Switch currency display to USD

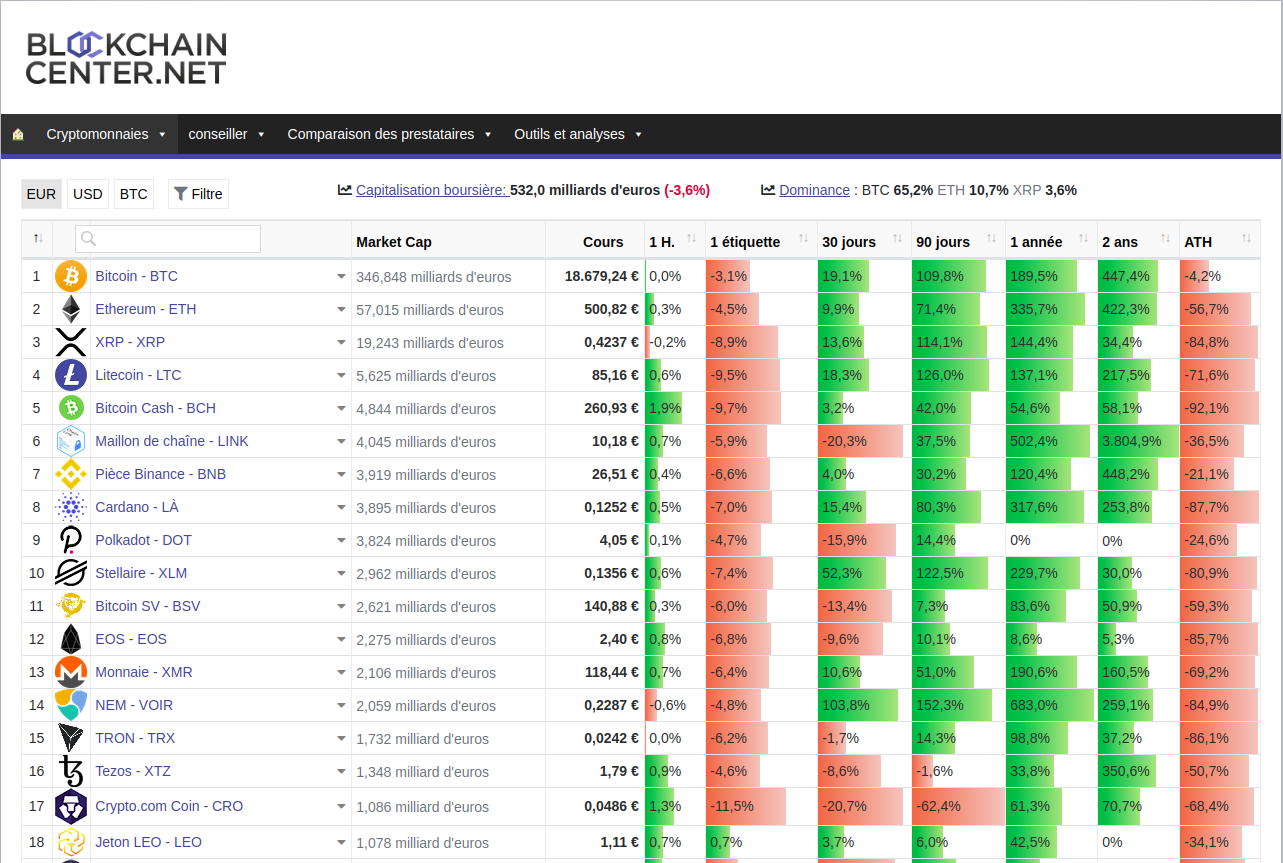pos(87,193)
